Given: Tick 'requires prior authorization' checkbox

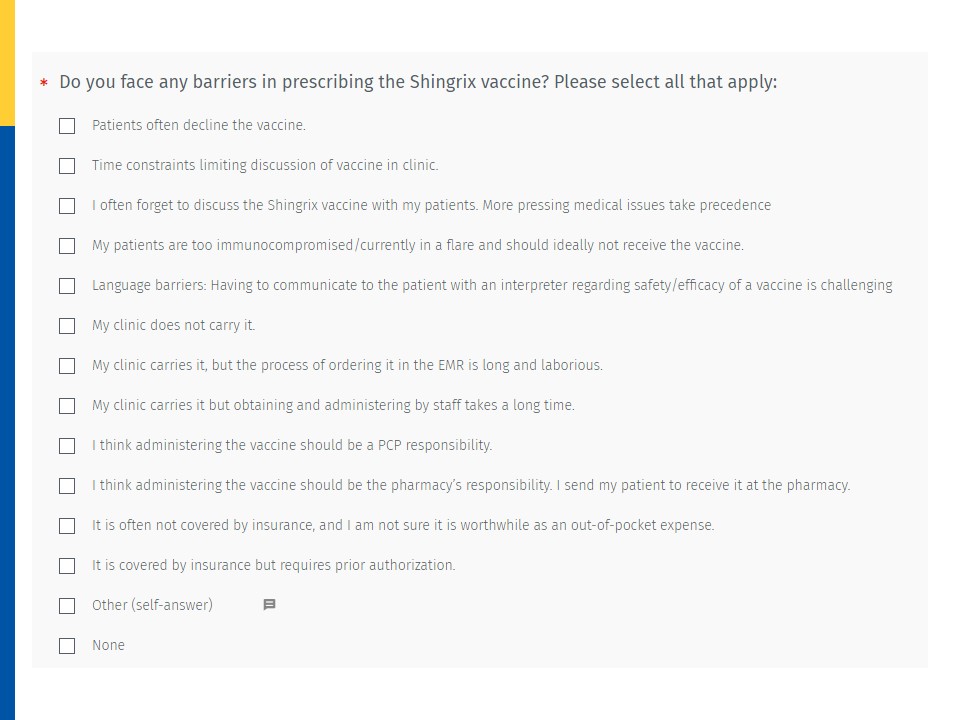Looking at the screenshot, I should coord(67,566).
